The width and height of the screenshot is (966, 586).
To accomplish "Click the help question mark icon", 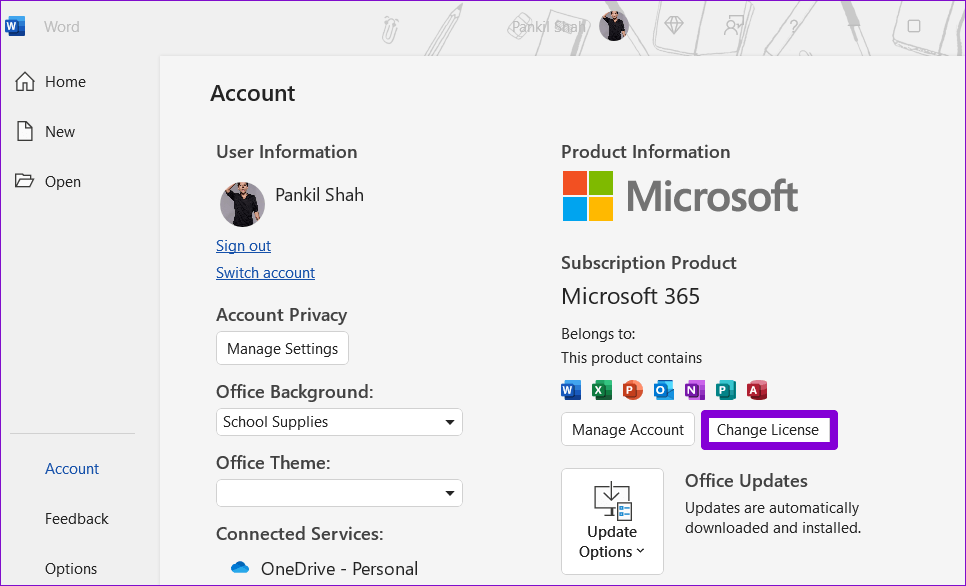I will coord(794,26).
